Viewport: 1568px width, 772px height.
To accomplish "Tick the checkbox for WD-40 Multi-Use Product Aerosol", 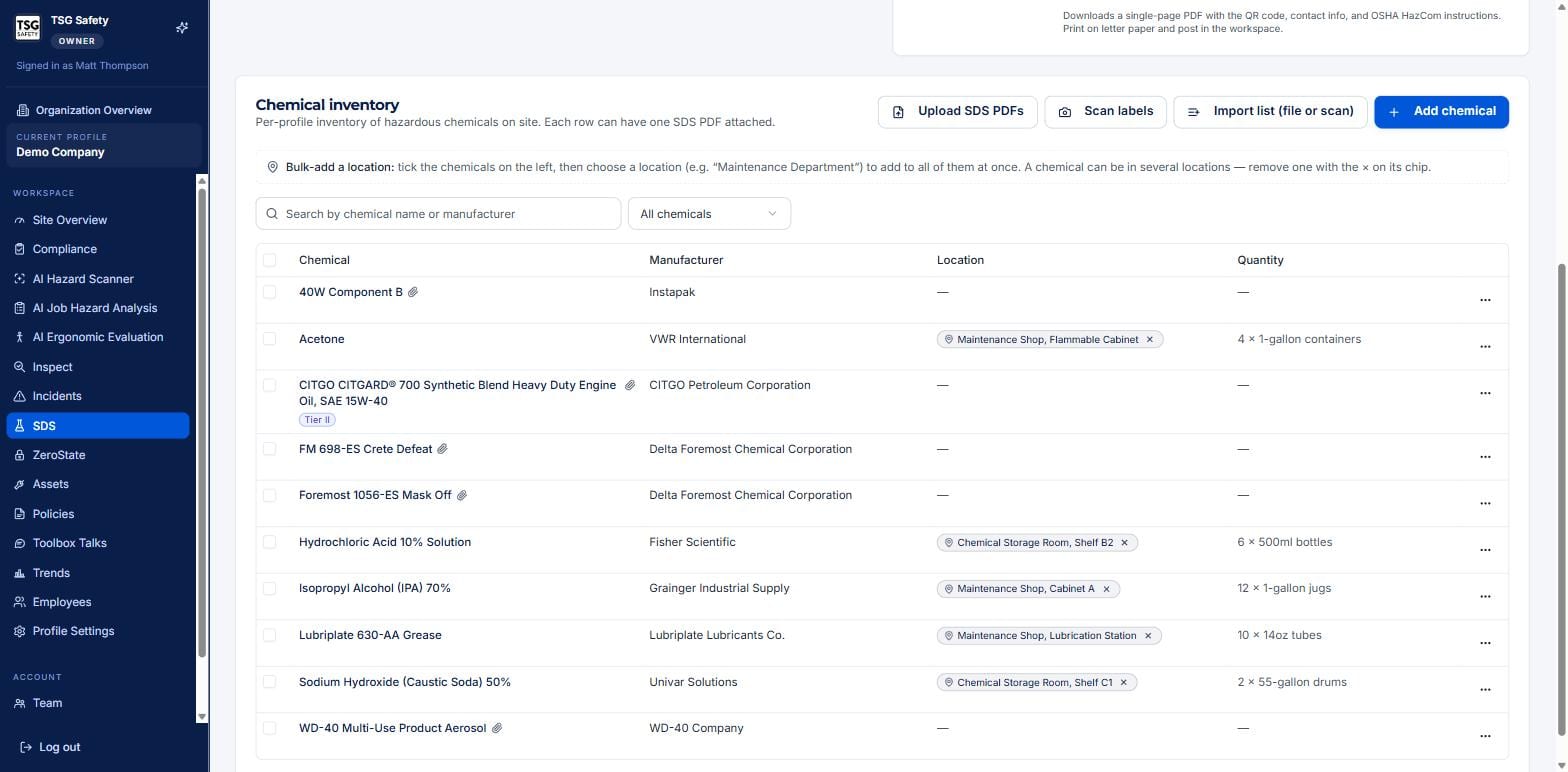I will 269,728.
